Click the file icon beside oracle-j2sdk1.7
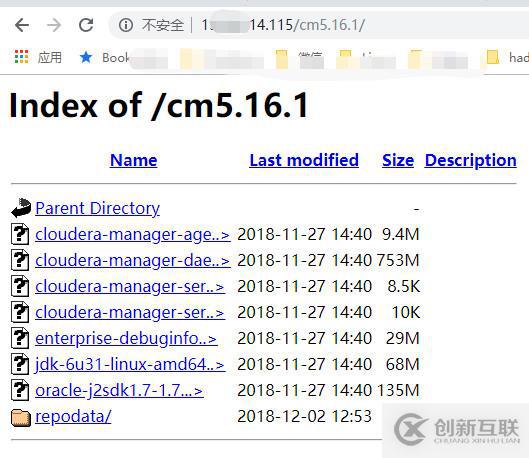Image resolution: width=529 pixels, height=458 pixels. click(x=20, y=390)
